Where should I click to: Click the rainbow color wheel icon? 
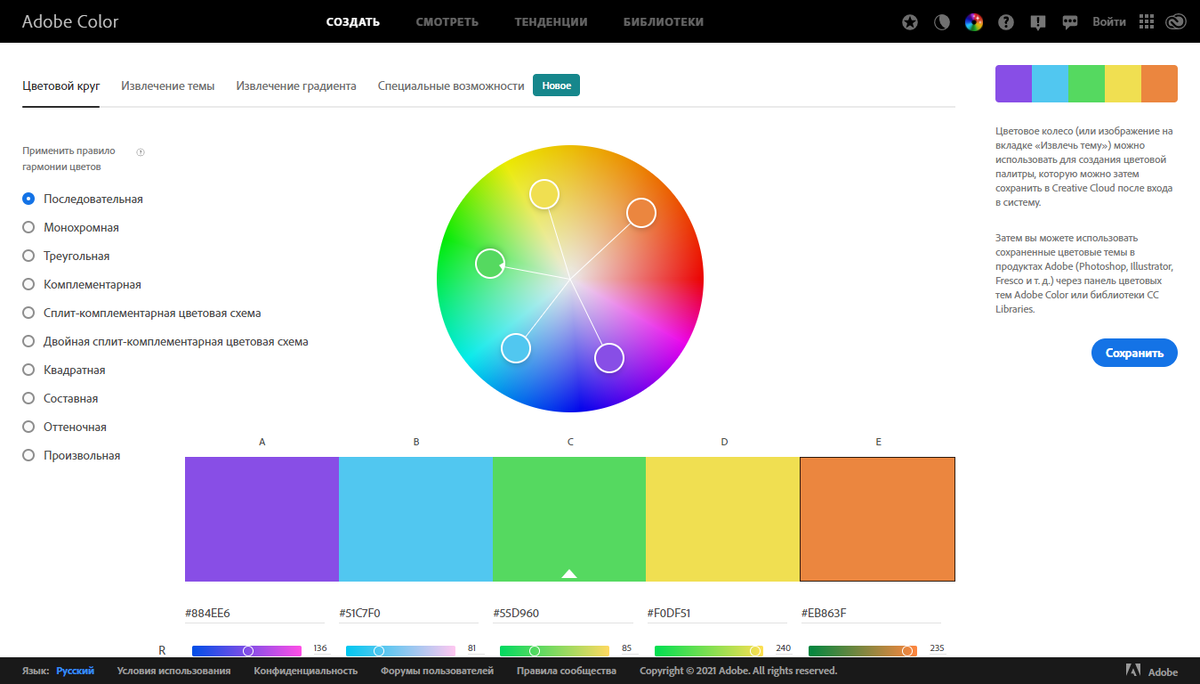click(x=973, y=22)
